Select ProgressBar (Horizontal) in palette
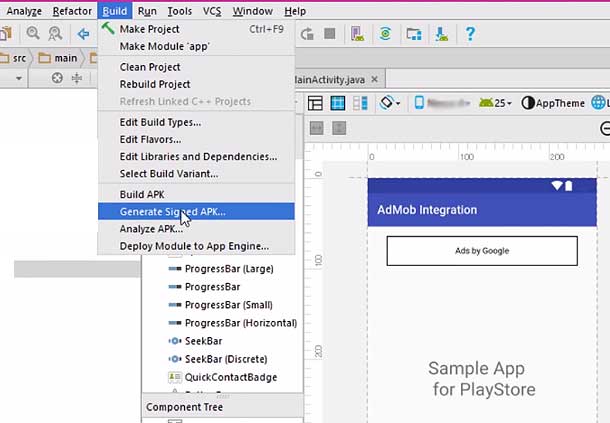Image resolution: width=610 pixels, height=423 pixels. pyautogui.click(x=233, y=323)
